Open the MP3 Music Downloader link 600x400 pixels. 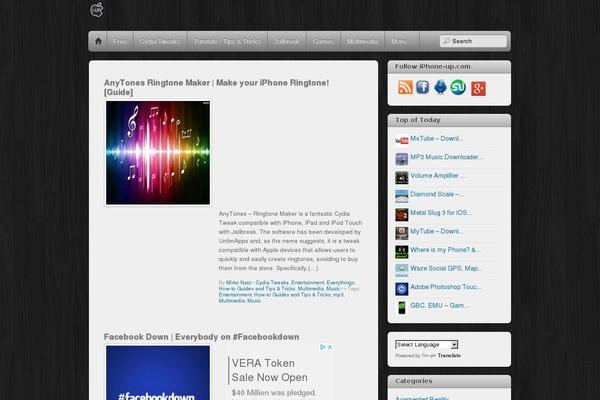pyautogui.click(x=446, y=157)
